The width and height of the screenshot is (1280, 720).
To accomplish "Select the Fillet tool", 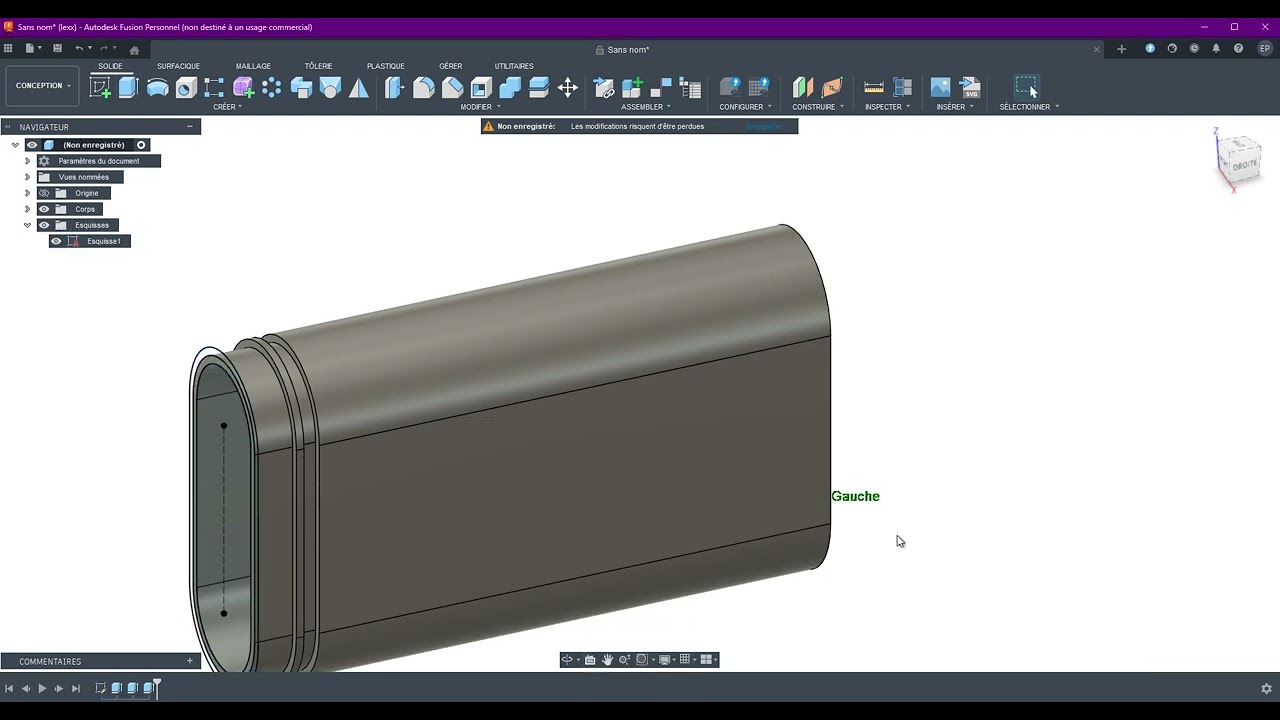I will coord(423,88).
